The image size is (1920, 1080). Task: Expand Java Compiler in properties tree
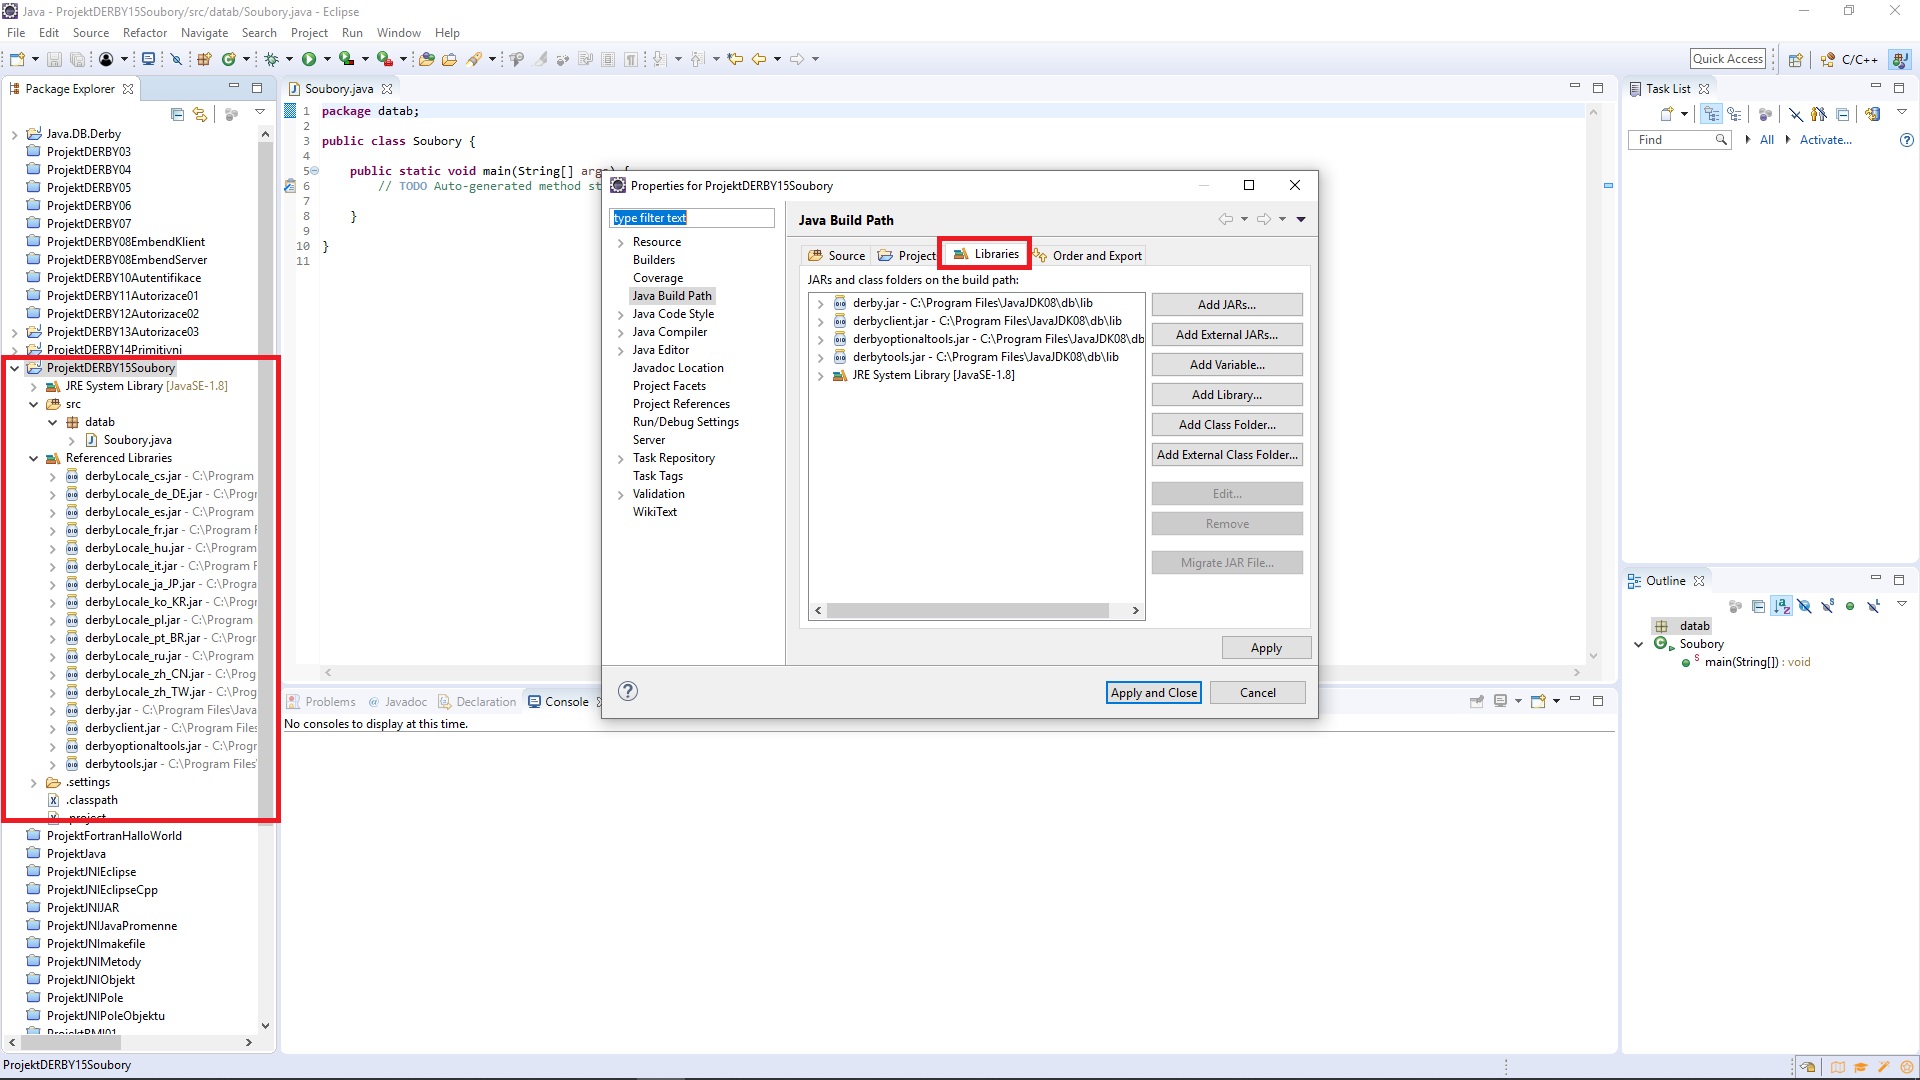[620, 332]
